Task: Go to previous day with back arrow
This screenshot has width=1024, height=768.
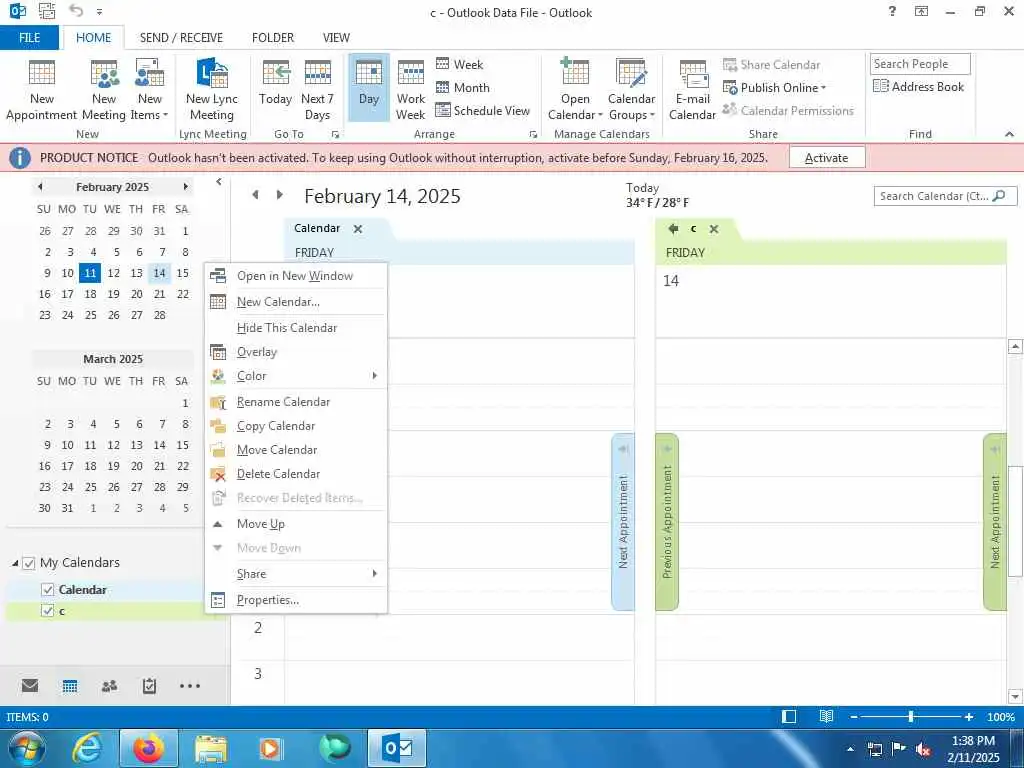Action: (255, 195)
